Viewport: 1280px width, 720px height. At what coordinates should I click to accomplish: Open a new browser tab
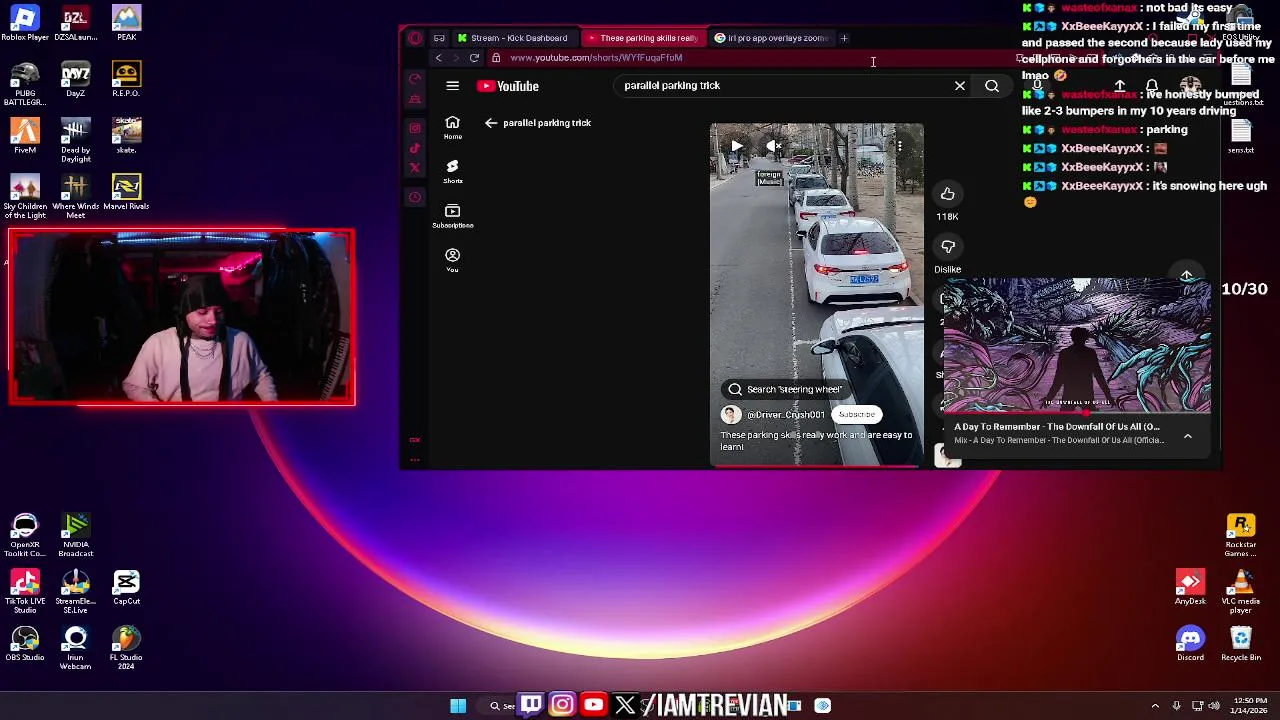pos(844,38)
